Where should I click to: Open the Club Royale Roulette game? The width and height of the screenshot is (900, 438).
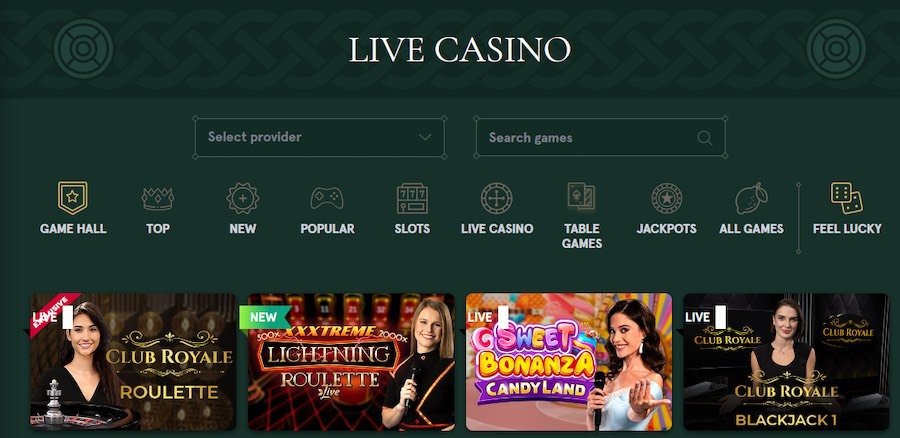[133, 362]
